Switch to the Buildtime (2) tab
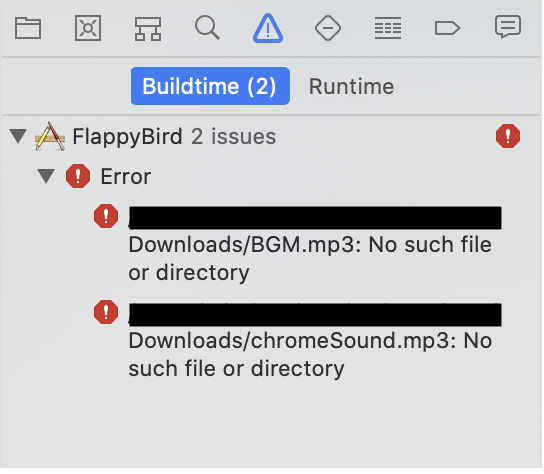This screenshot has width=544, height=474. coord(210,86)
